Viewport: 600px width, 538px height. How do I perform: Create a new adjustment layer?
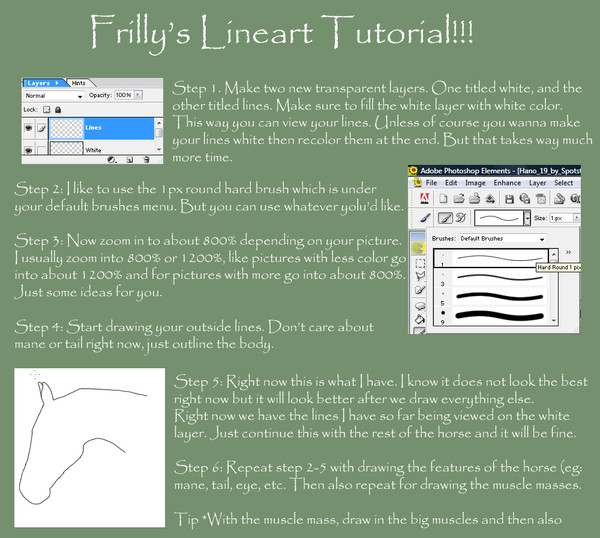(112, 160)
